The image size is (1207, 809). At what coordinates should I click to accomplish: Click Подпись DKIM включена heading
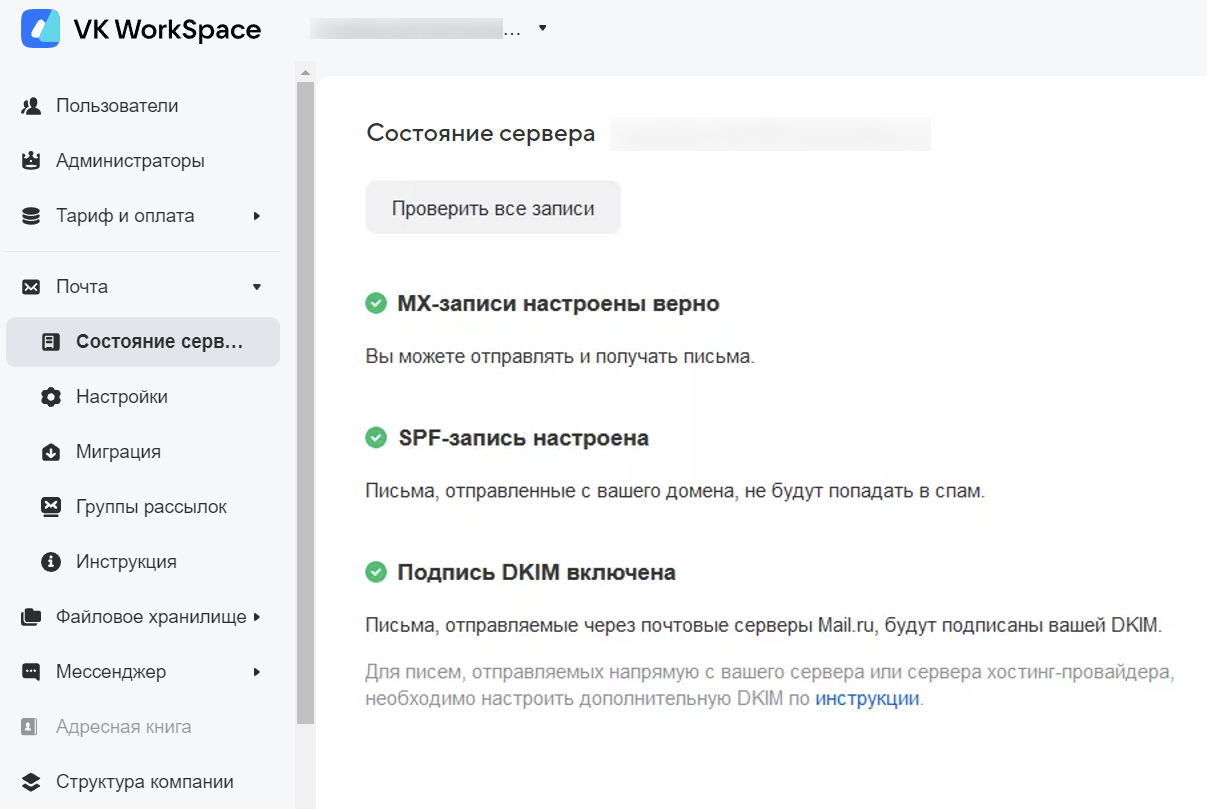point(536,573)
